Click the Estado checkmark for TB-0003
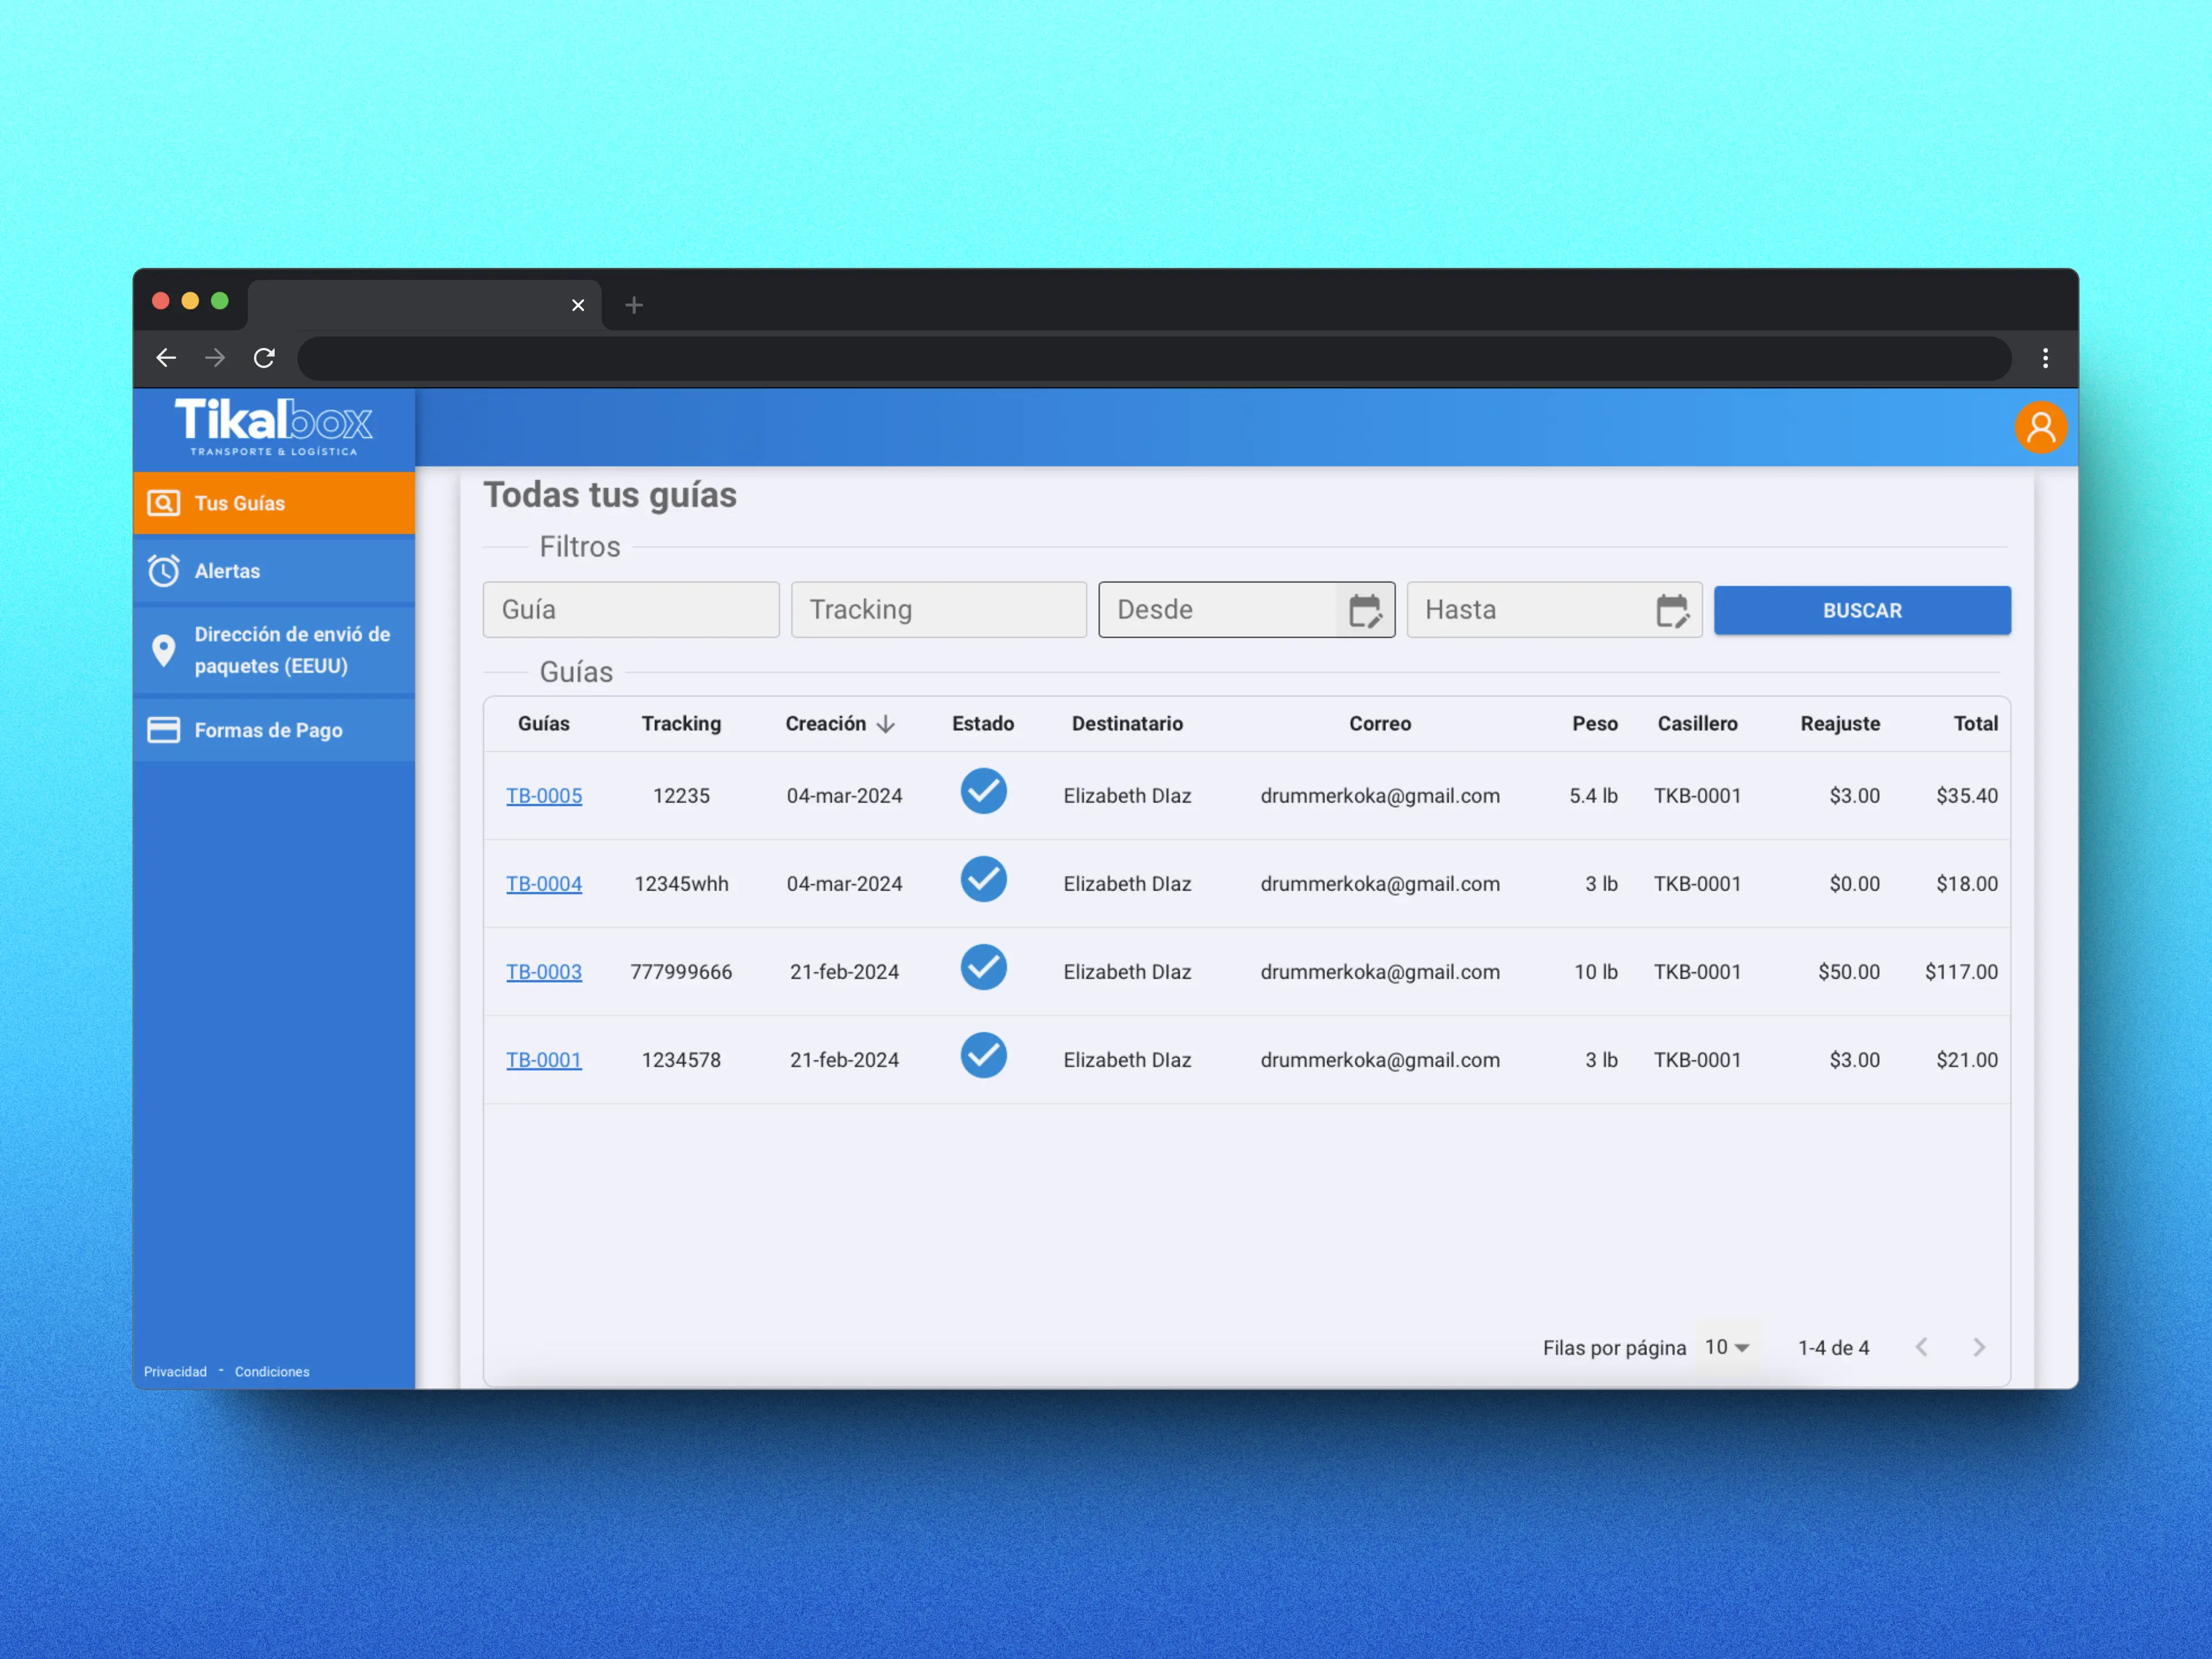This screenshot has width=2212, height=1659. point(983,968)
